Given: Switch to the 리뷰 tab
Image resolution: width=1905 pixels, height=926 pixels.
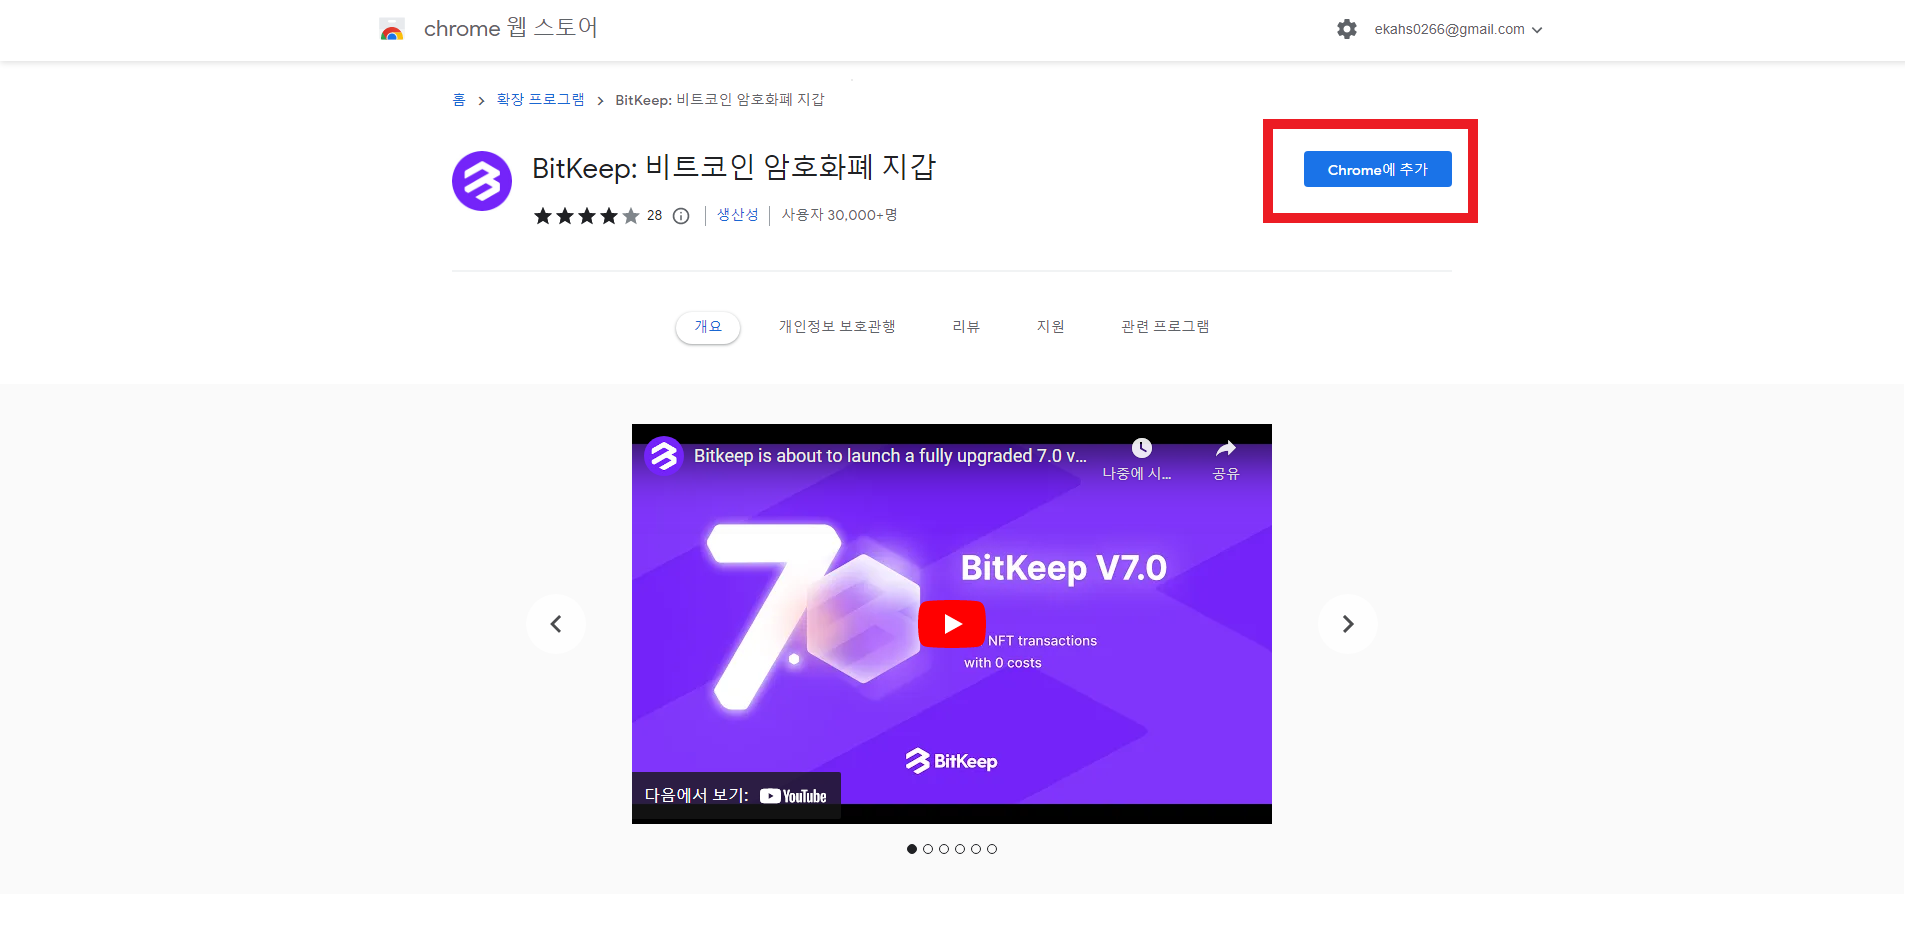Looking at the screenshot, I should click(x=965, y=327).
